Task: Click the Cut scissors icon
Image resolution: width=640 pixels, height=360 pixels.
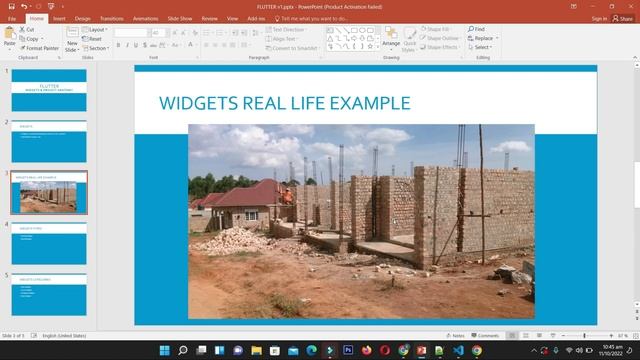Action: point(22,29)
